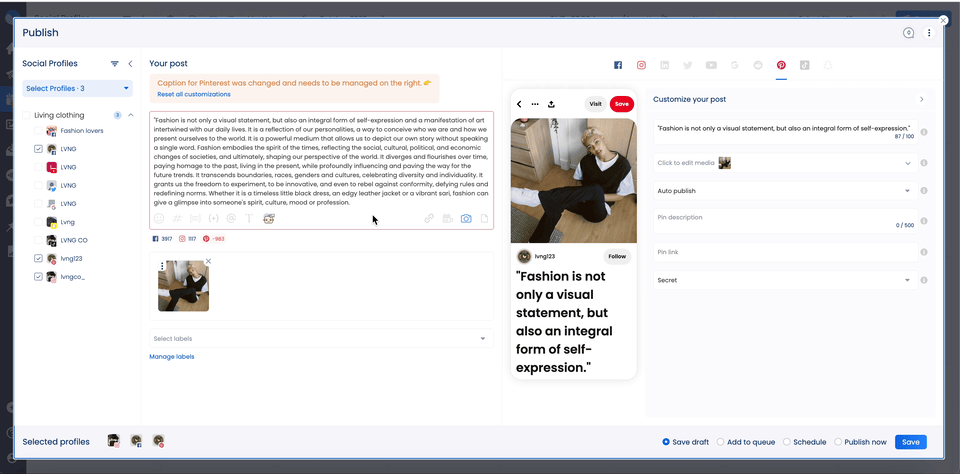Open saved captions bracket icon
The height and width of the screenshot is (474, 960).
tap(195, 218)
